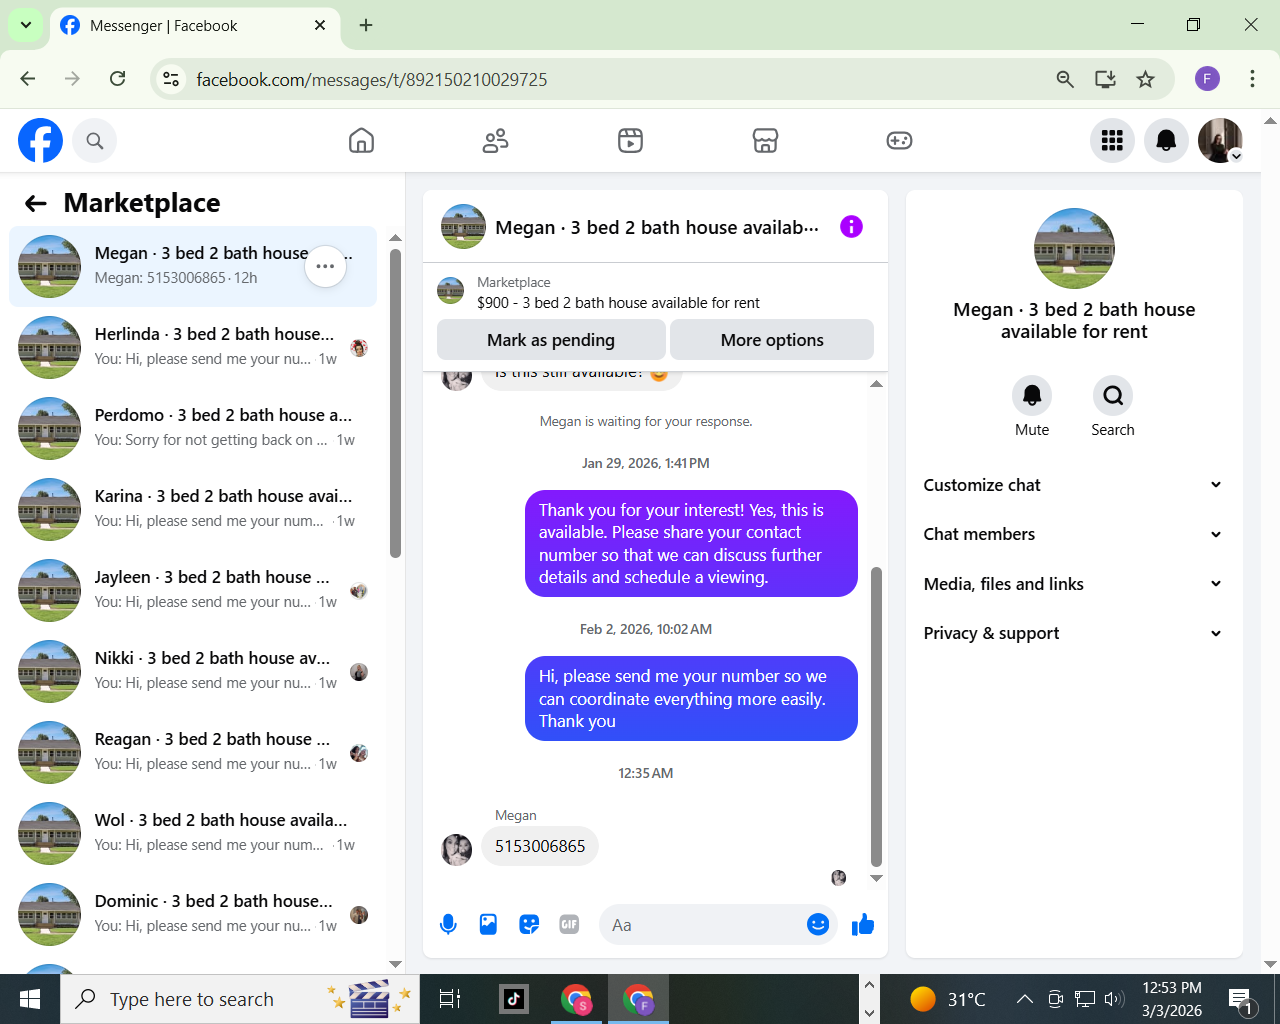Viewport: 1280px width, 1024px height.
Task: Click Megan's avatar beside her phone number
Action: point(457,849)
